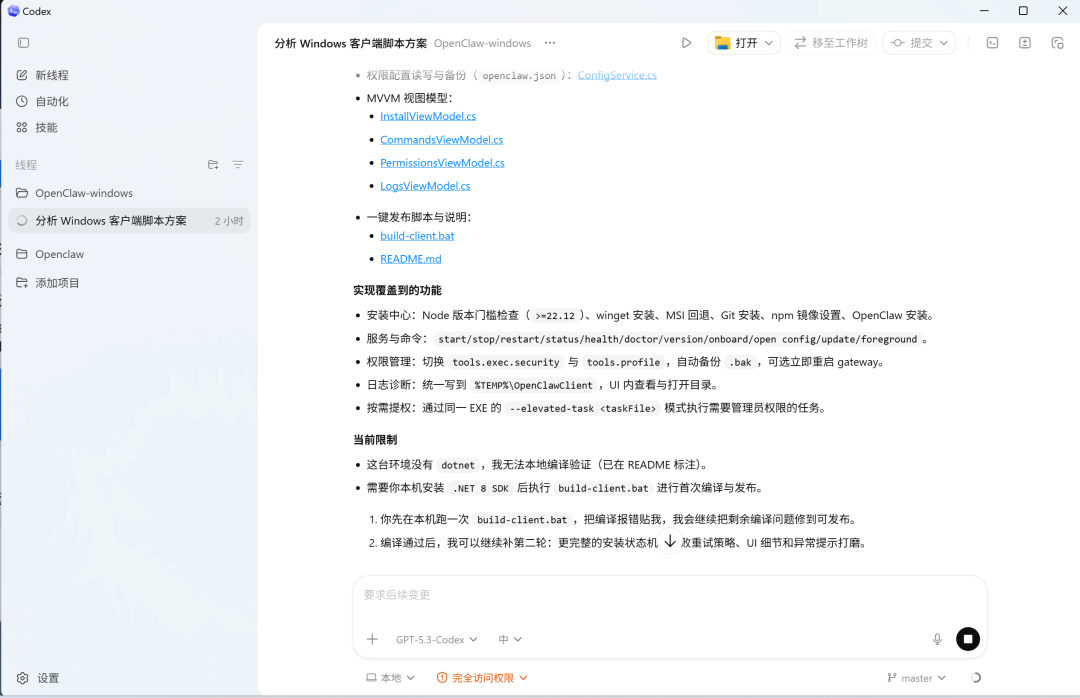Screen dimensions: 1080x698
Task: Click the new-thread icon in the 线程 header
Action: pos(212,164)
